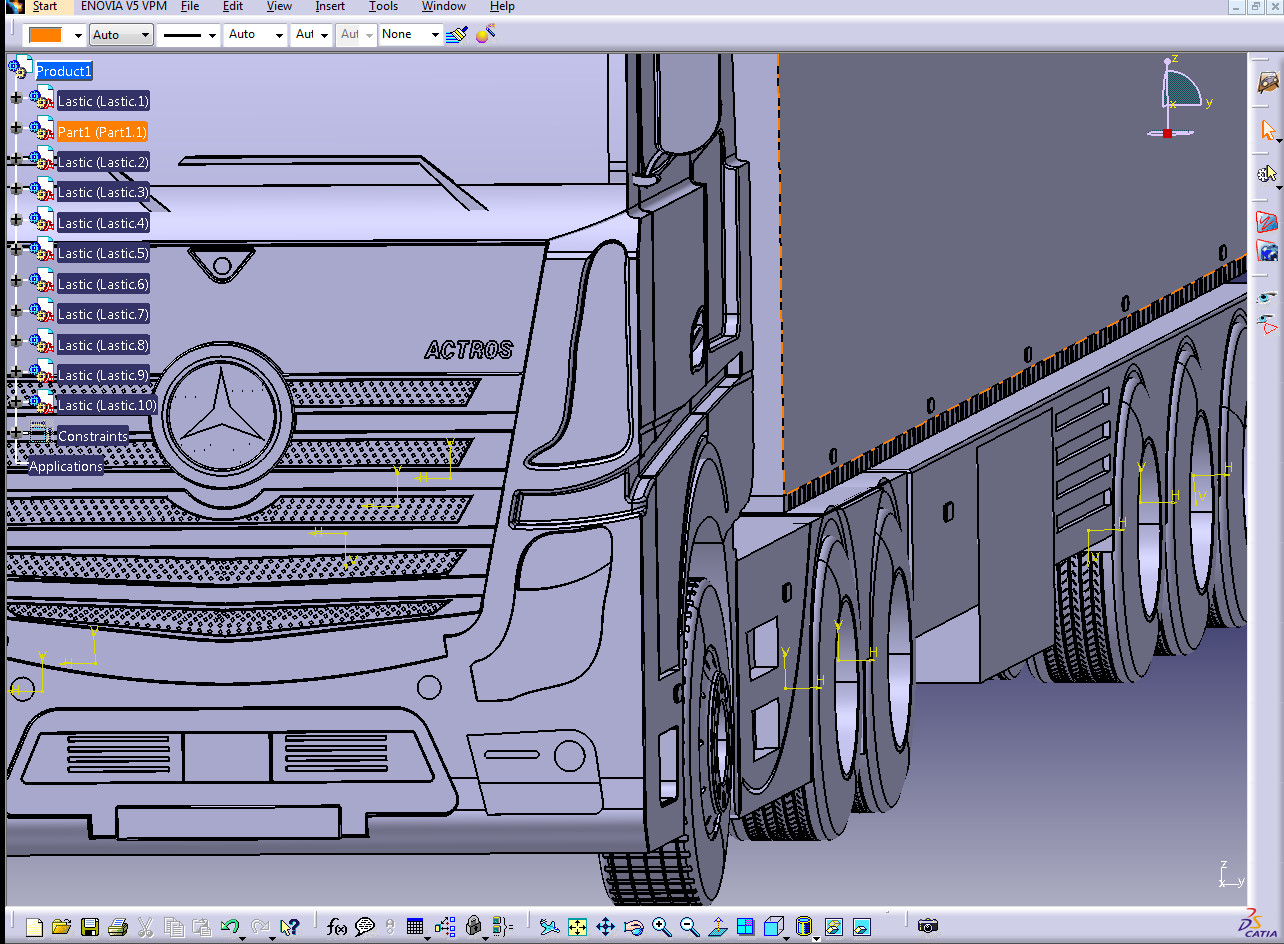Open the File menu
Viewport: 1284px width, 944px height.
click(x=190, y=6)
